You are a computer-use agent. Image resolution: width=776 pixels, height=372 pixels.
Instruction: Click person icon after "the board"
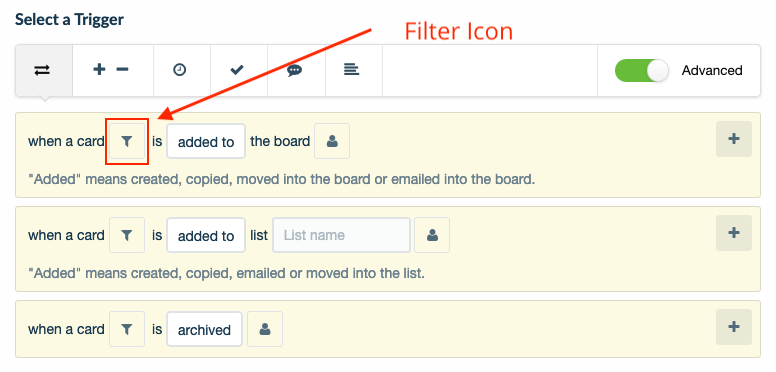point(332,141)
